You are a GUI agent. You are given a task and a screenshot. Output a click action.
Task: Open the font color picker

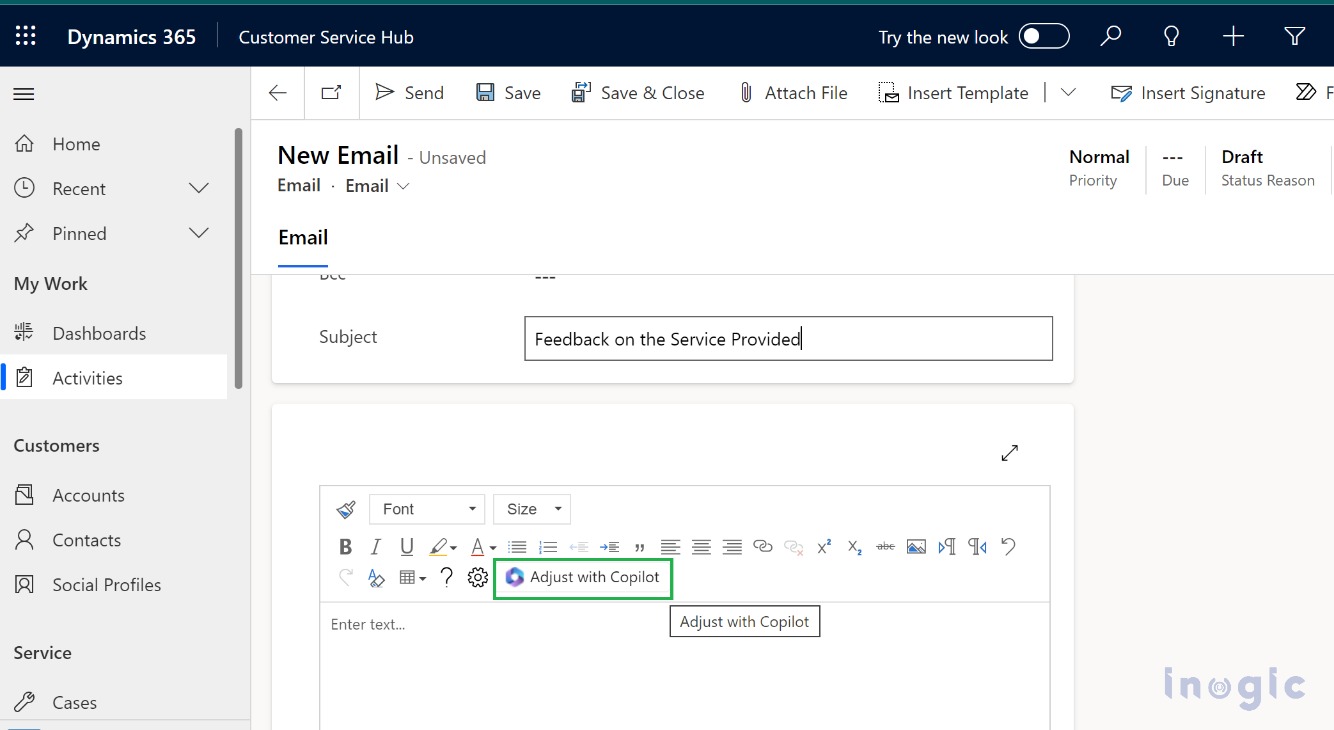484,547
